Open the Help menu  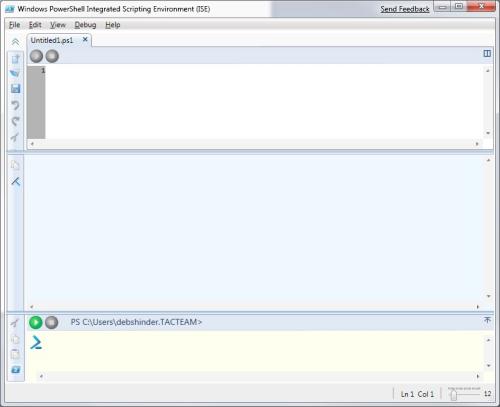(113, 25)
